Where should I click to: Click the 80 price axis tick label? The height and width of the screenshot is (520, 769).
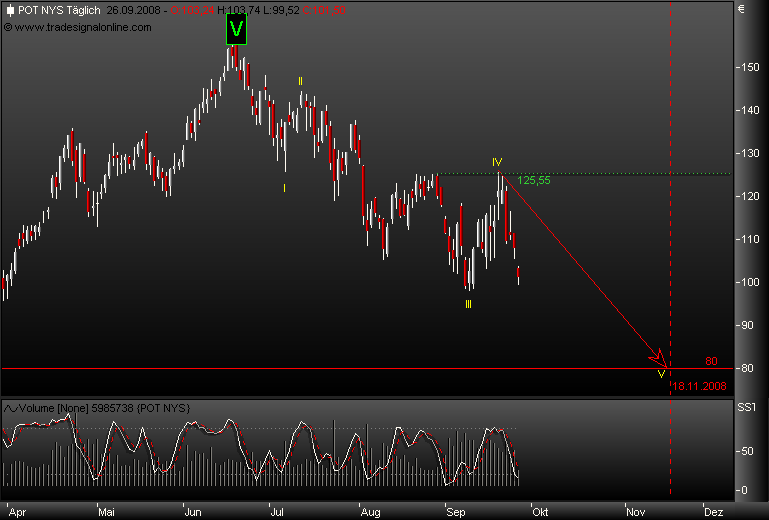pyautogui.click(x=748, y=368)
